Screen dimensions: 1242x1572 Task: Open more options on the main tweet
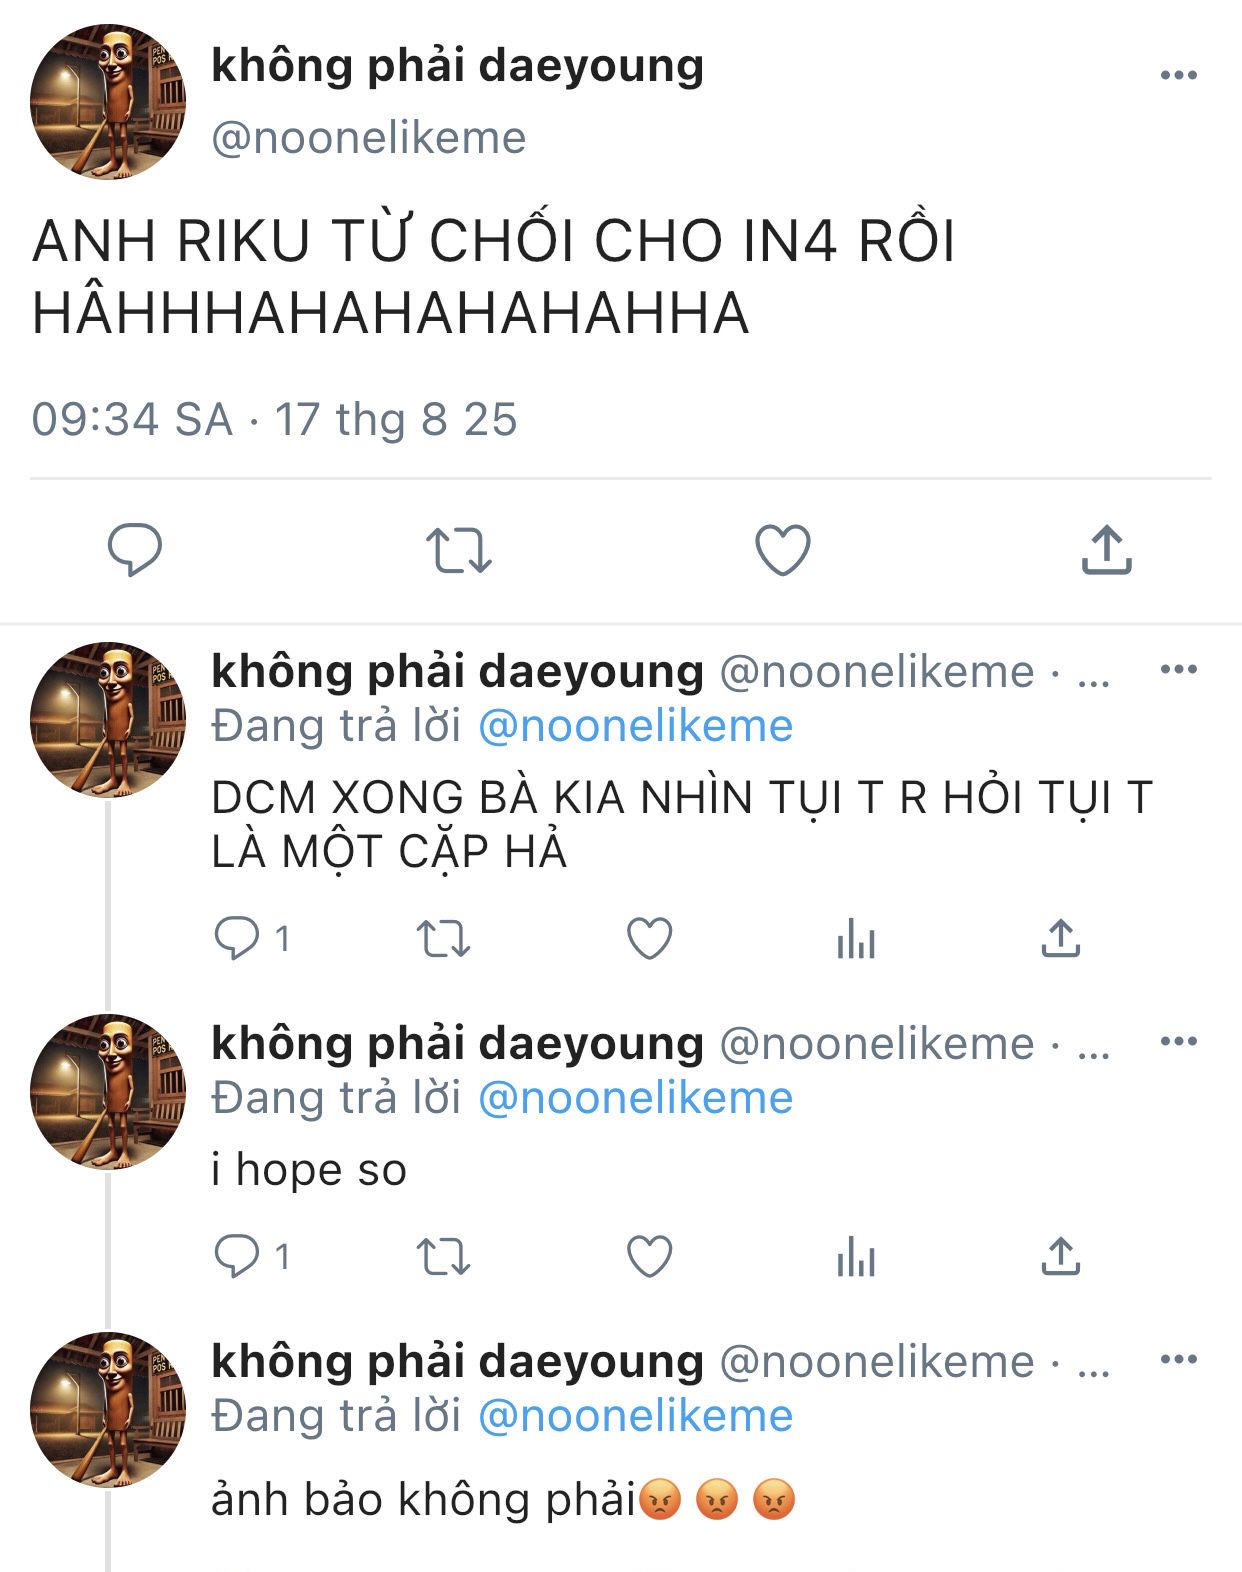point(1179,75)
